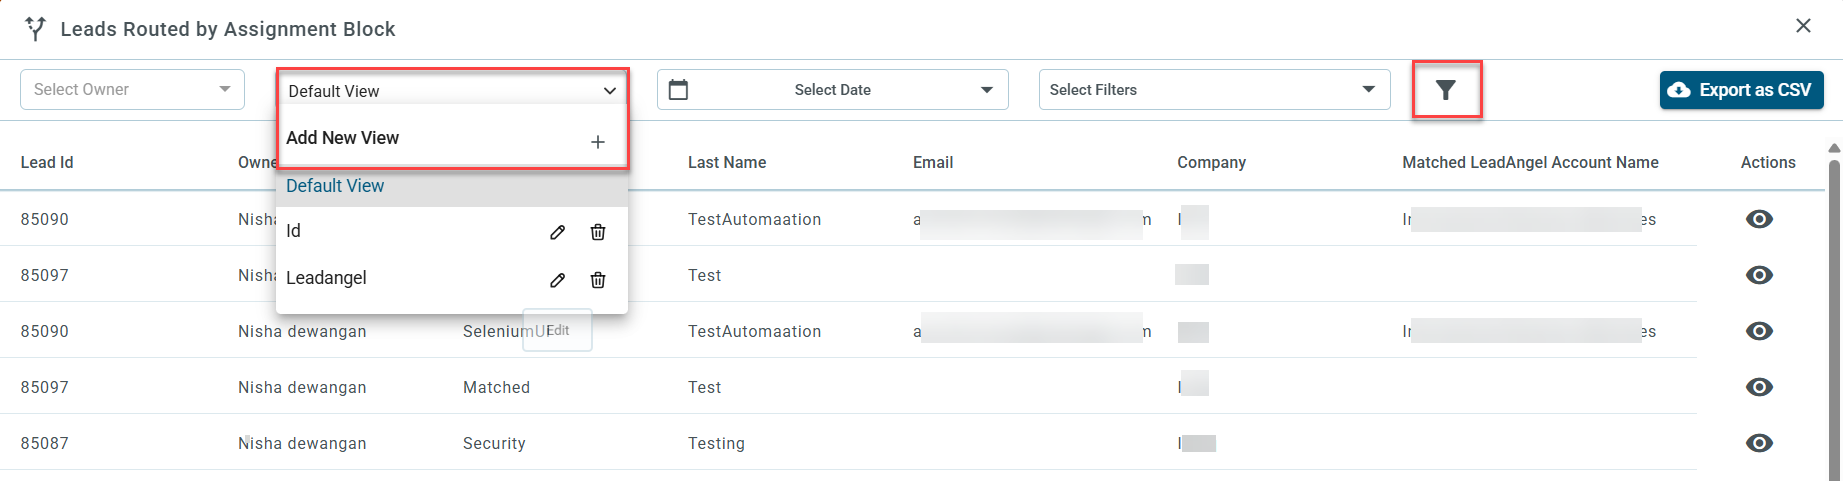Close the Leads Routed dialog
Image resolution: width=1843 pixels, height=481 pixels.
point(1803,26)
